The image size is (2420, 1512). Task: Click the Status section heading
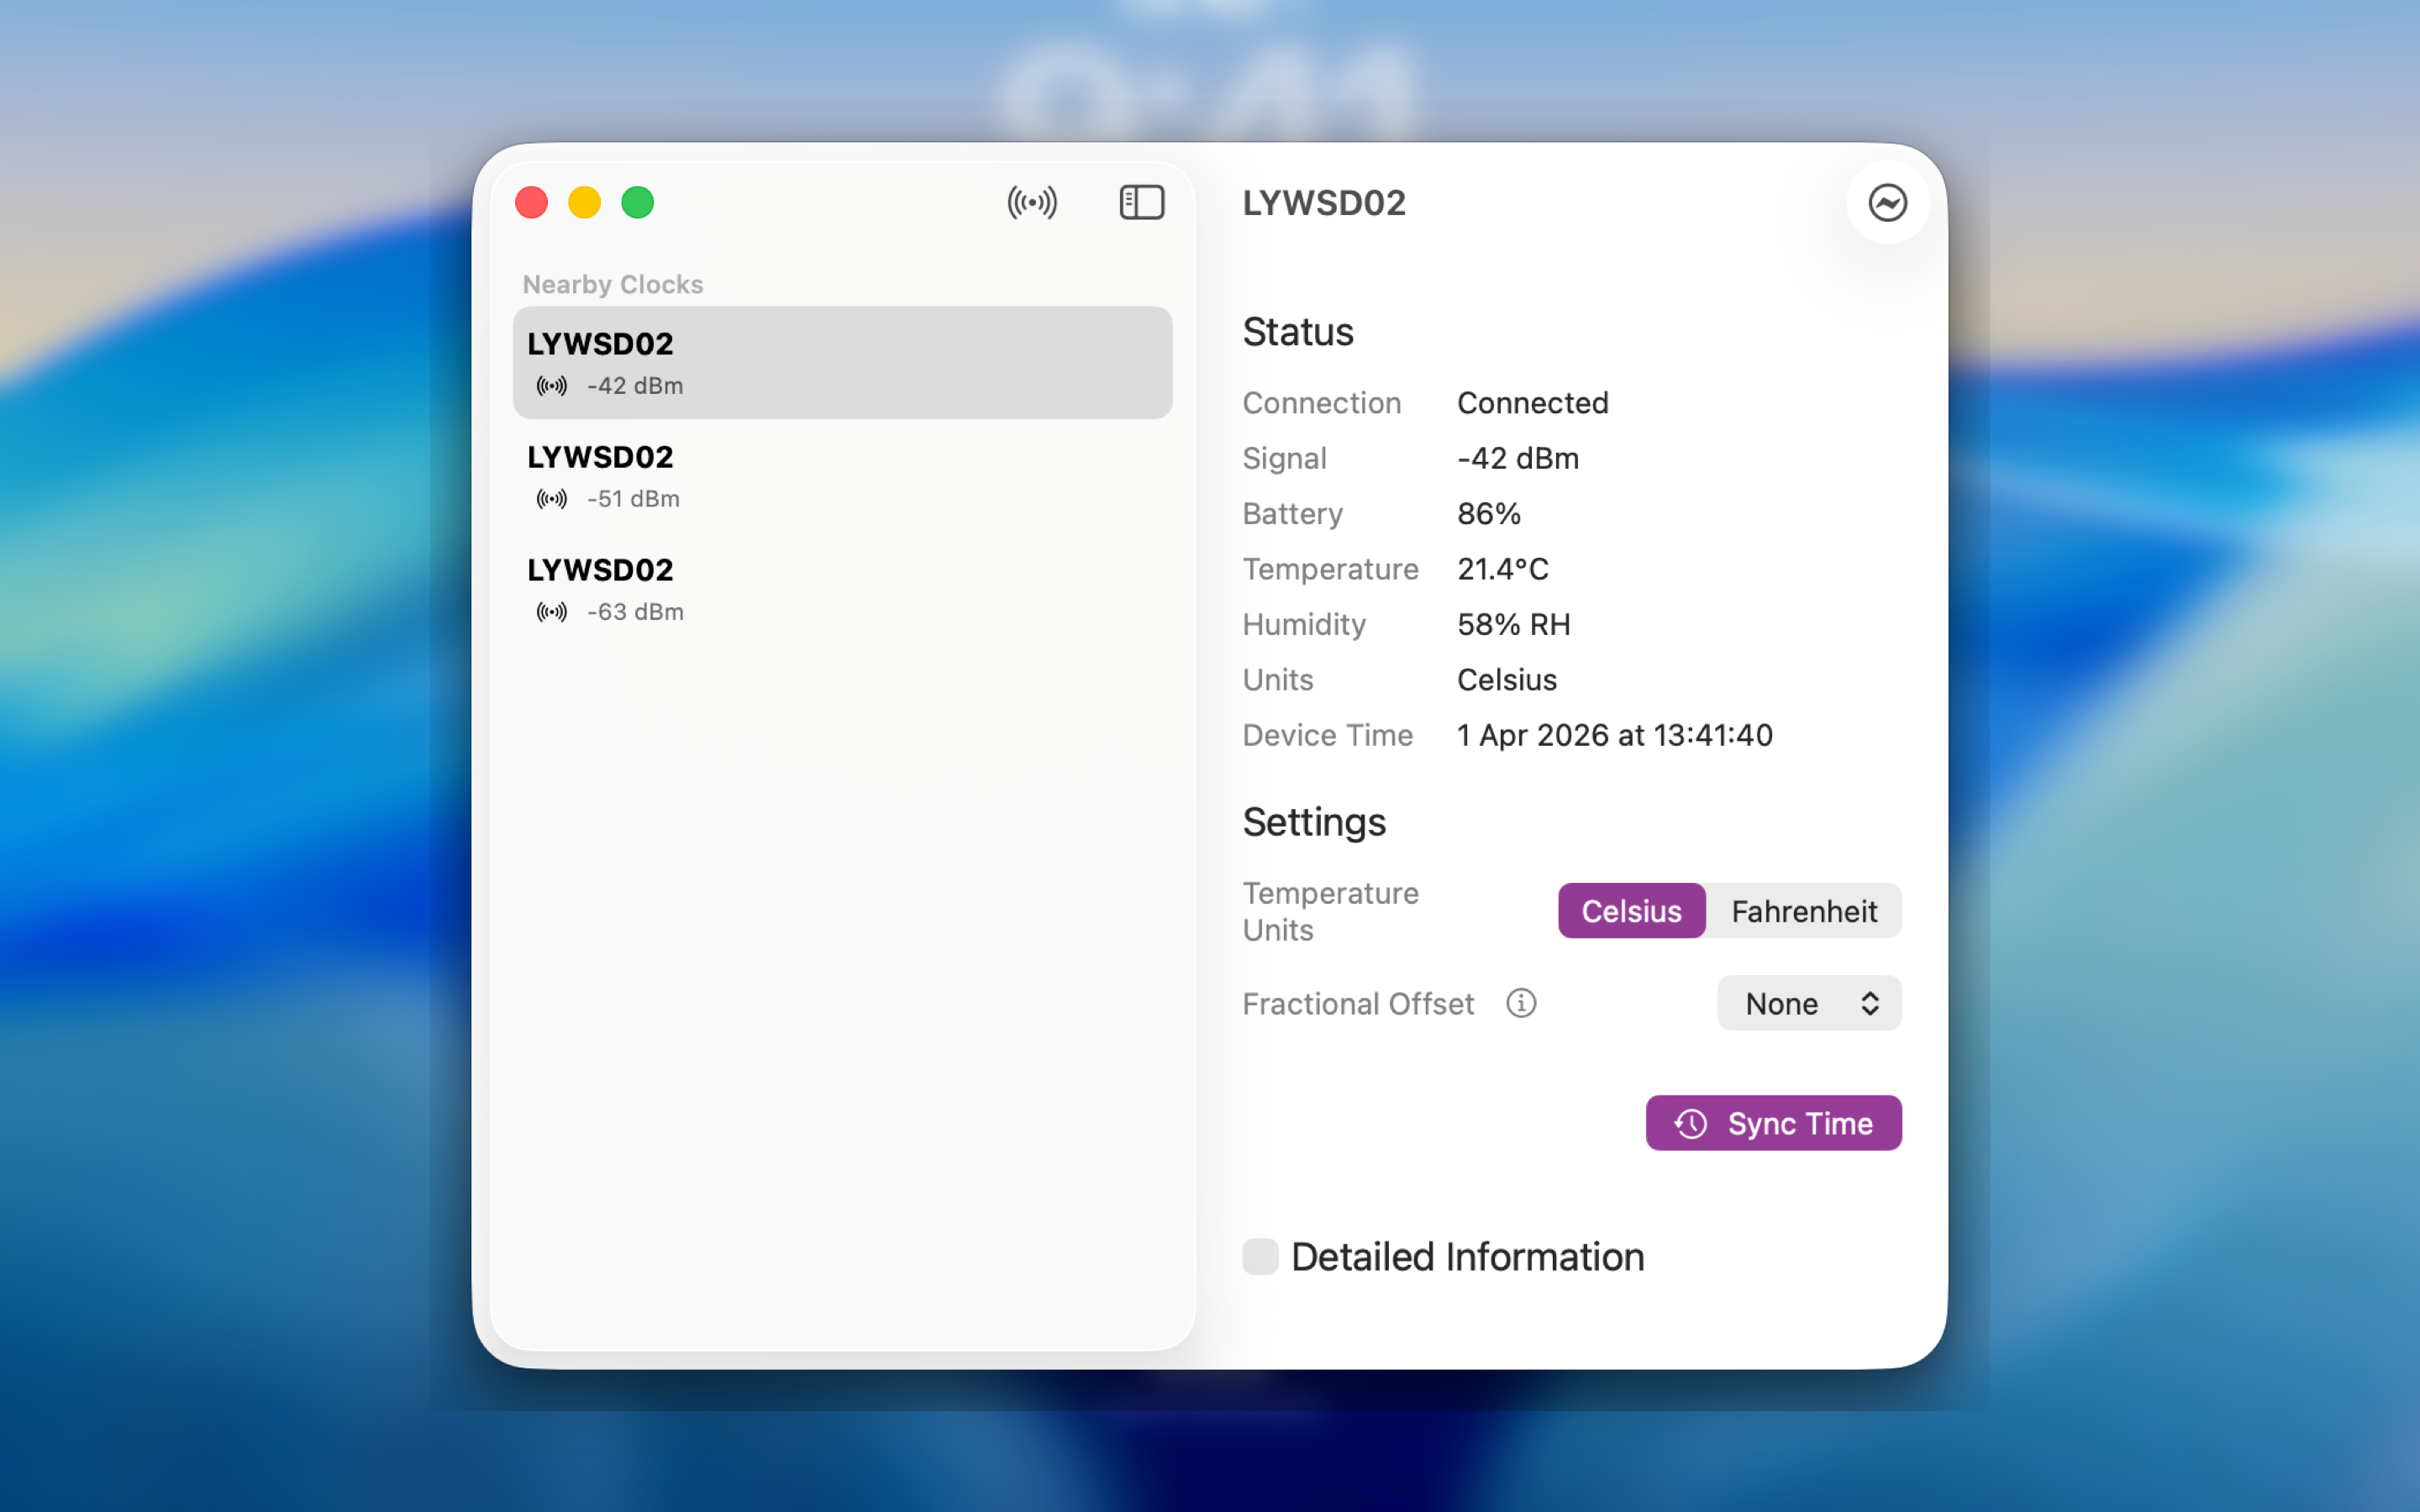tap(1297, 332)
